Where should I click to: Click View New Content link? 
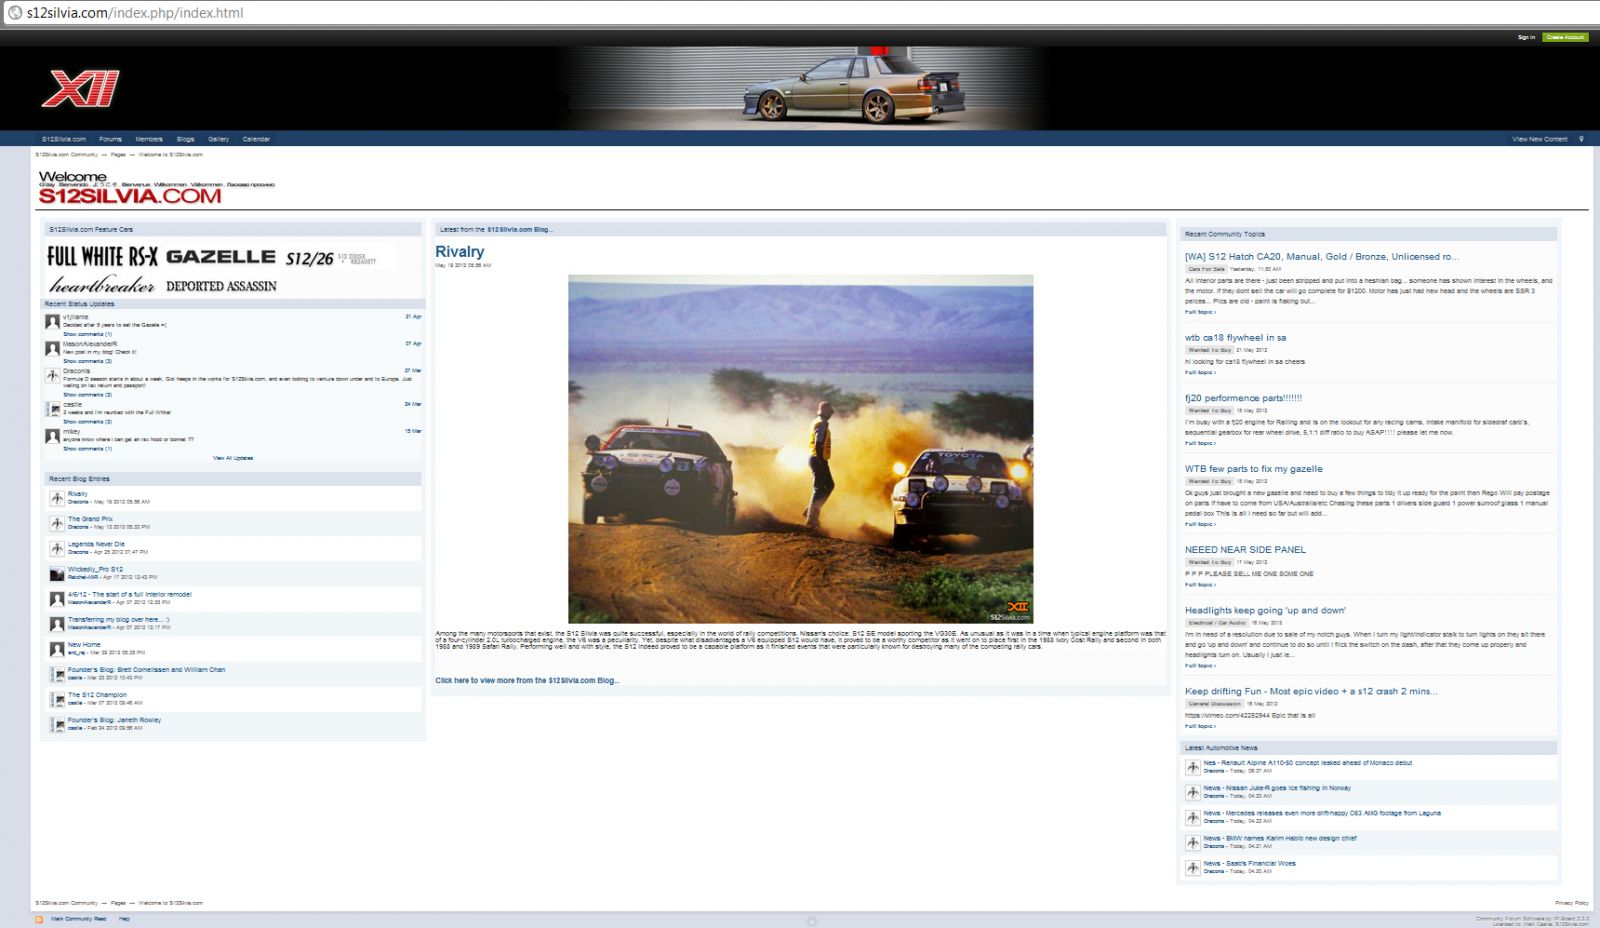pos(1540,139)
